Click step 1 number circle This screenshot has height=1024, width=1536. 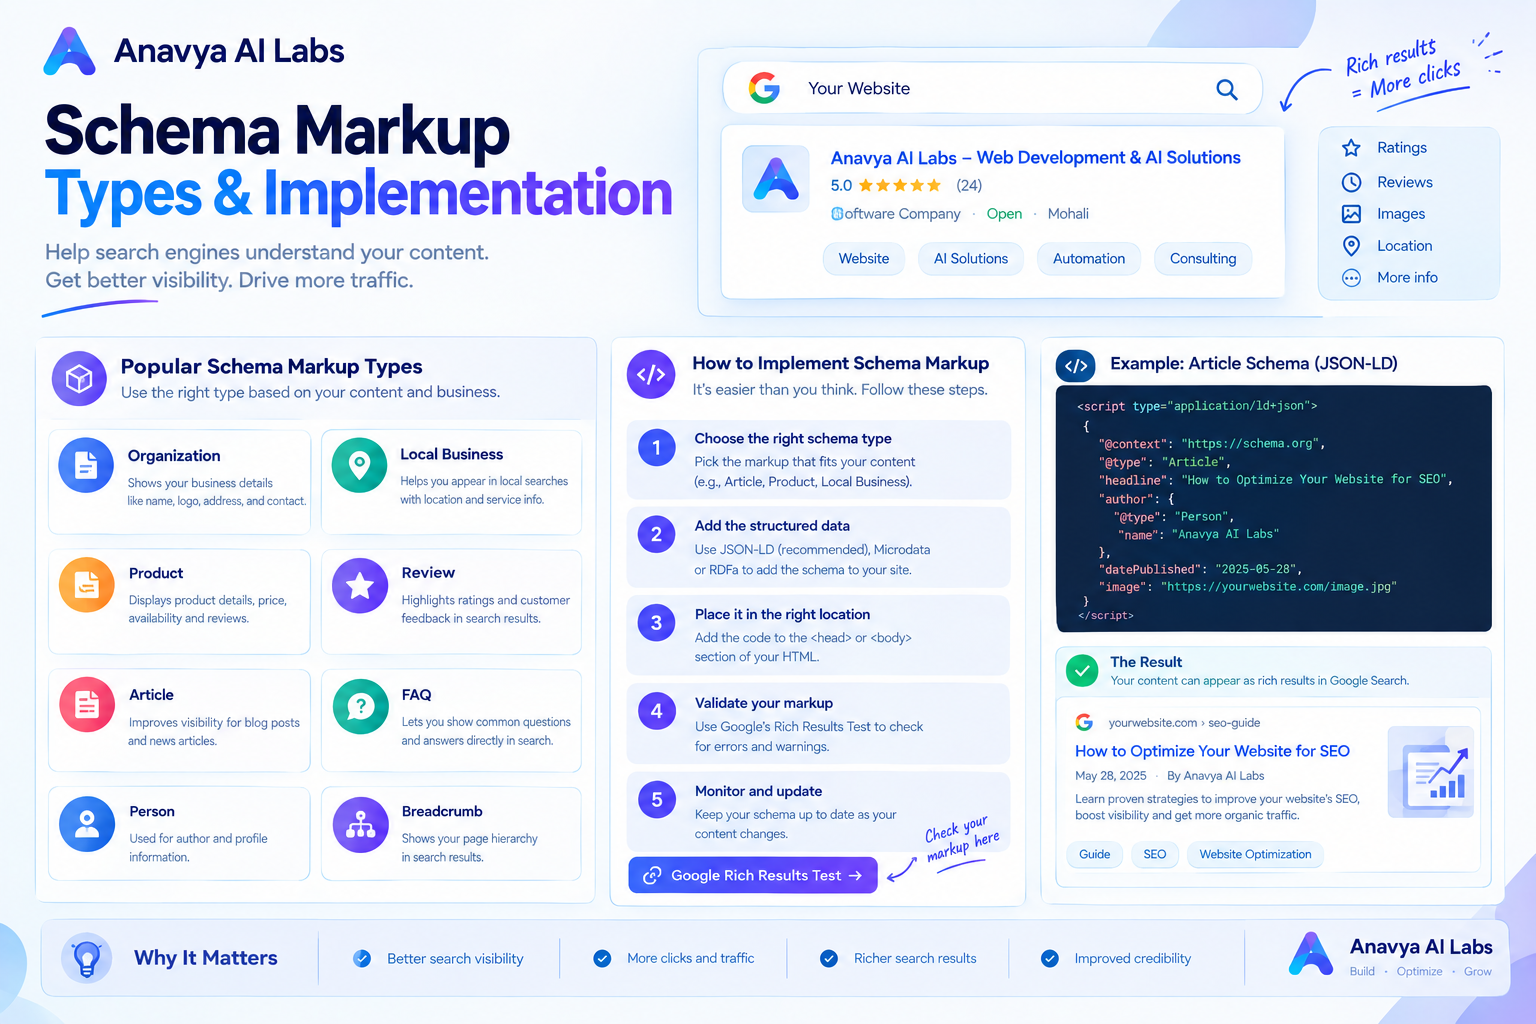coord(656,448)
